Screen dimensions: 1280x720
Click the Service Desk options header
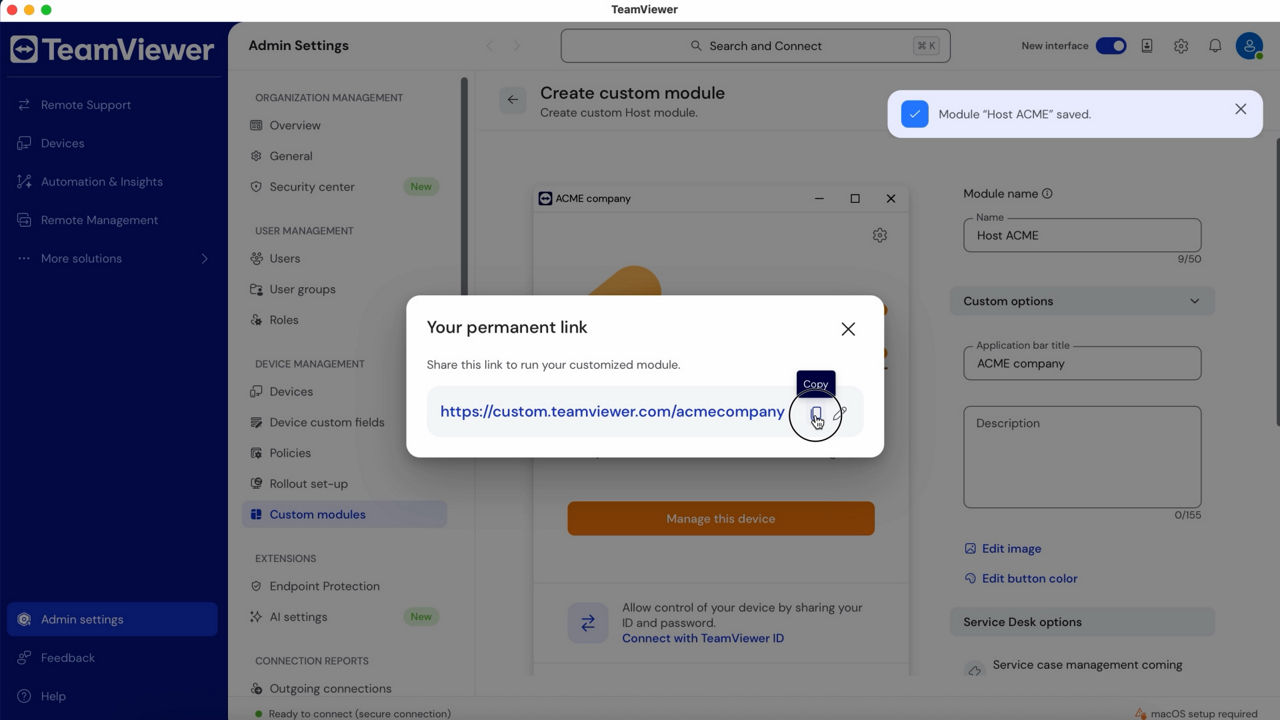(1082, 622)
